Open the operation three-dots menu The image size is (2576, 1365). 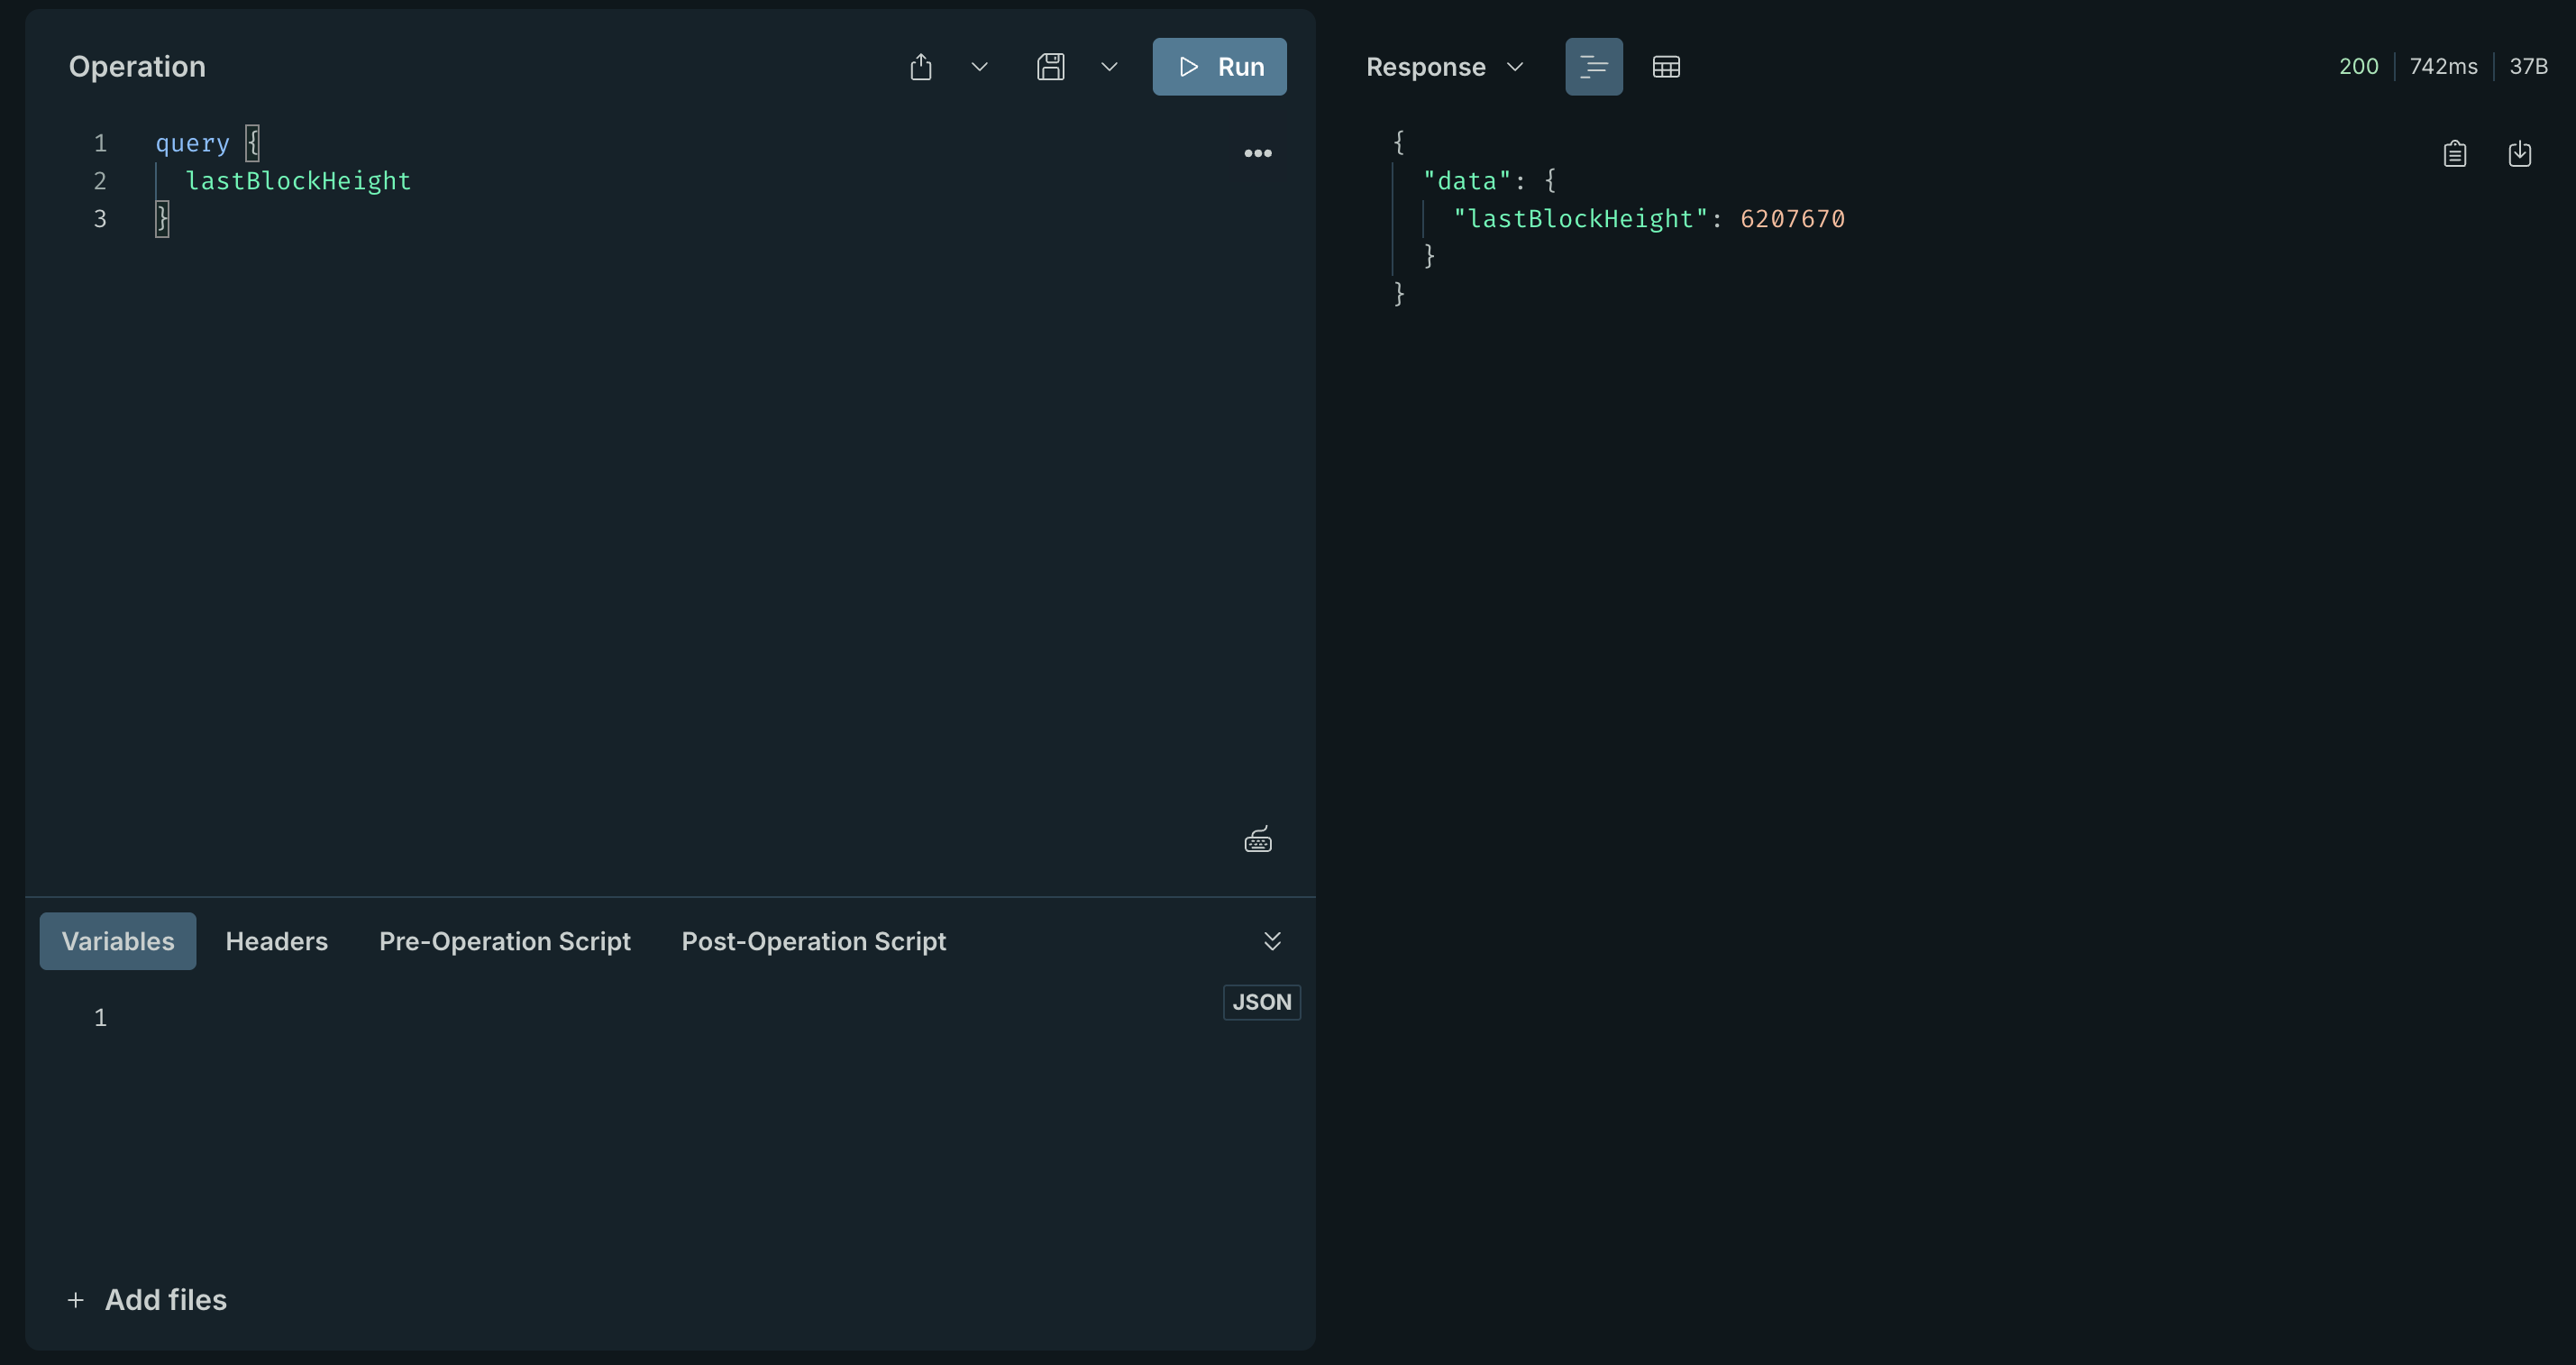(x=1257, y=153)
